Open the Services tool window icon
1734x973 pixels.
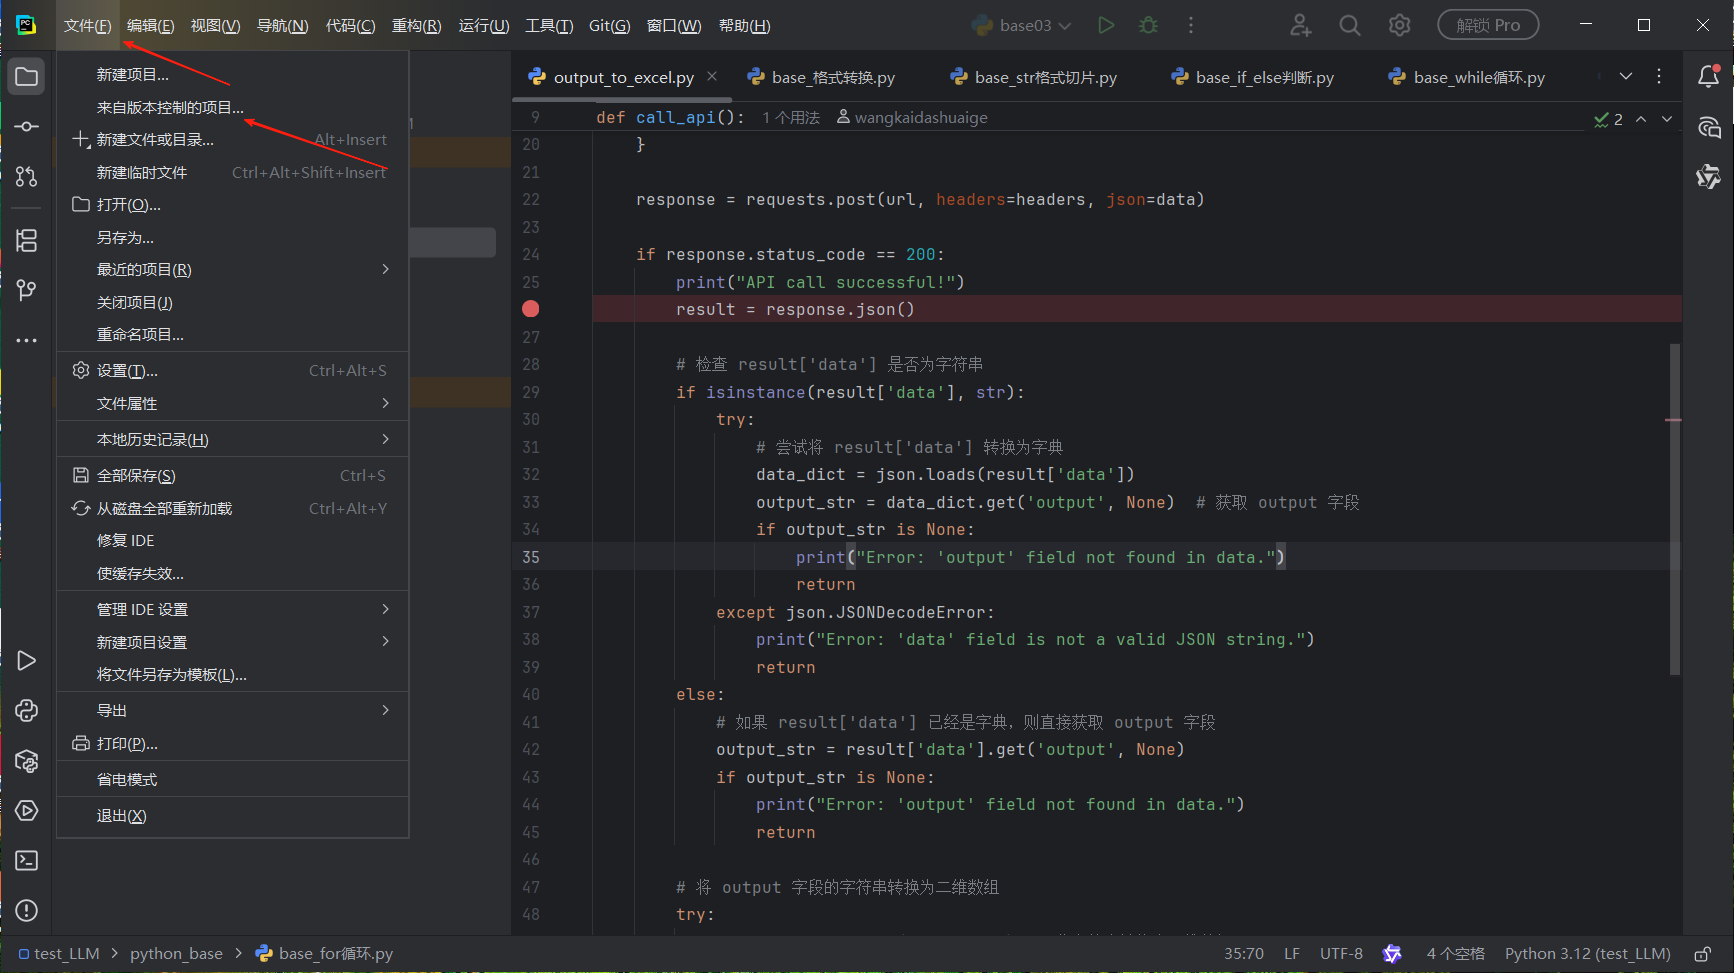pos(27,811)
